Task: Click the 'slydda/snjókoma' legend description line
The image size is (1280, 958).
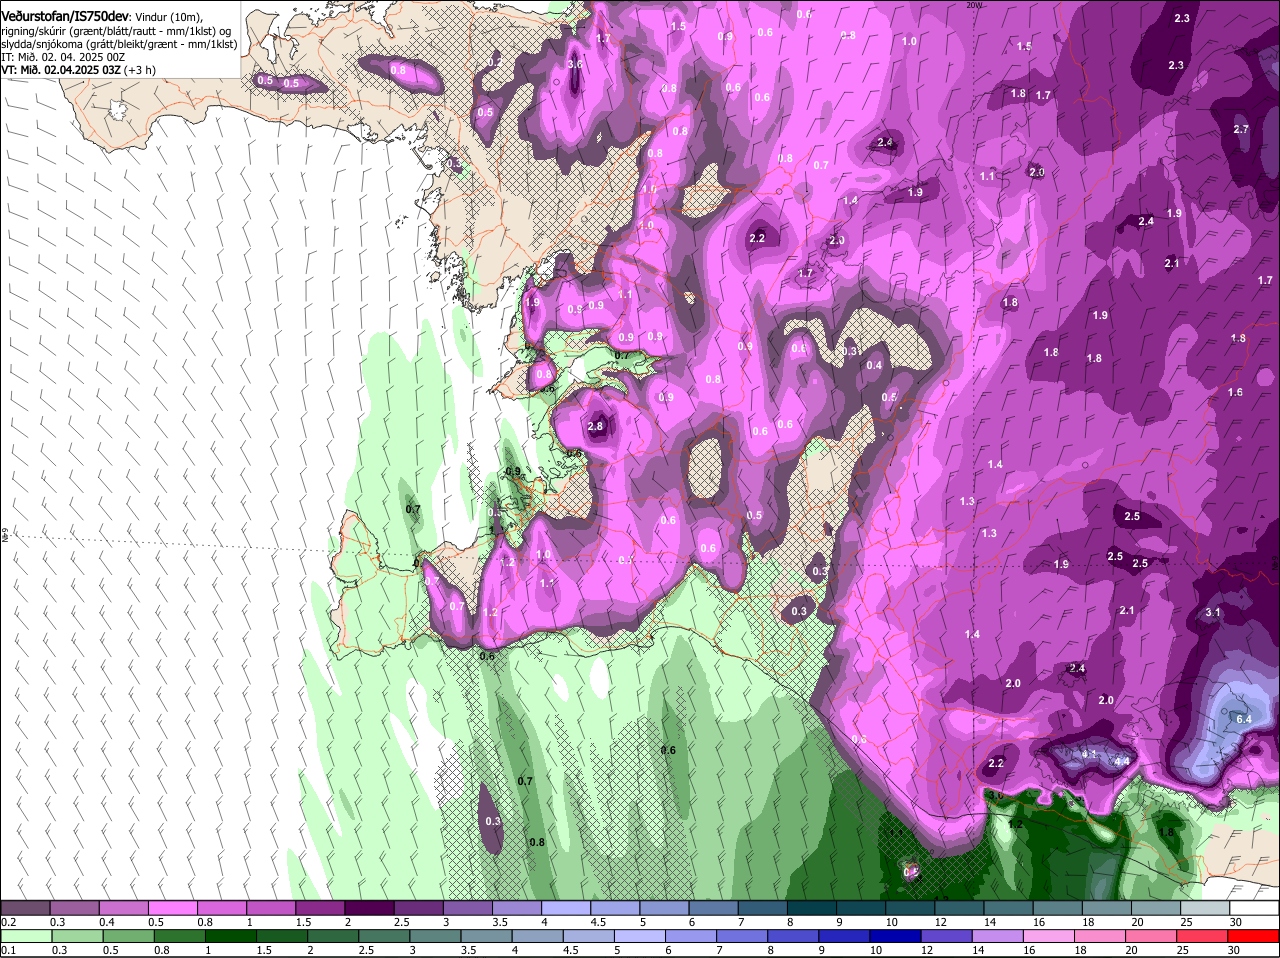Action: click(x=119, y=44)
